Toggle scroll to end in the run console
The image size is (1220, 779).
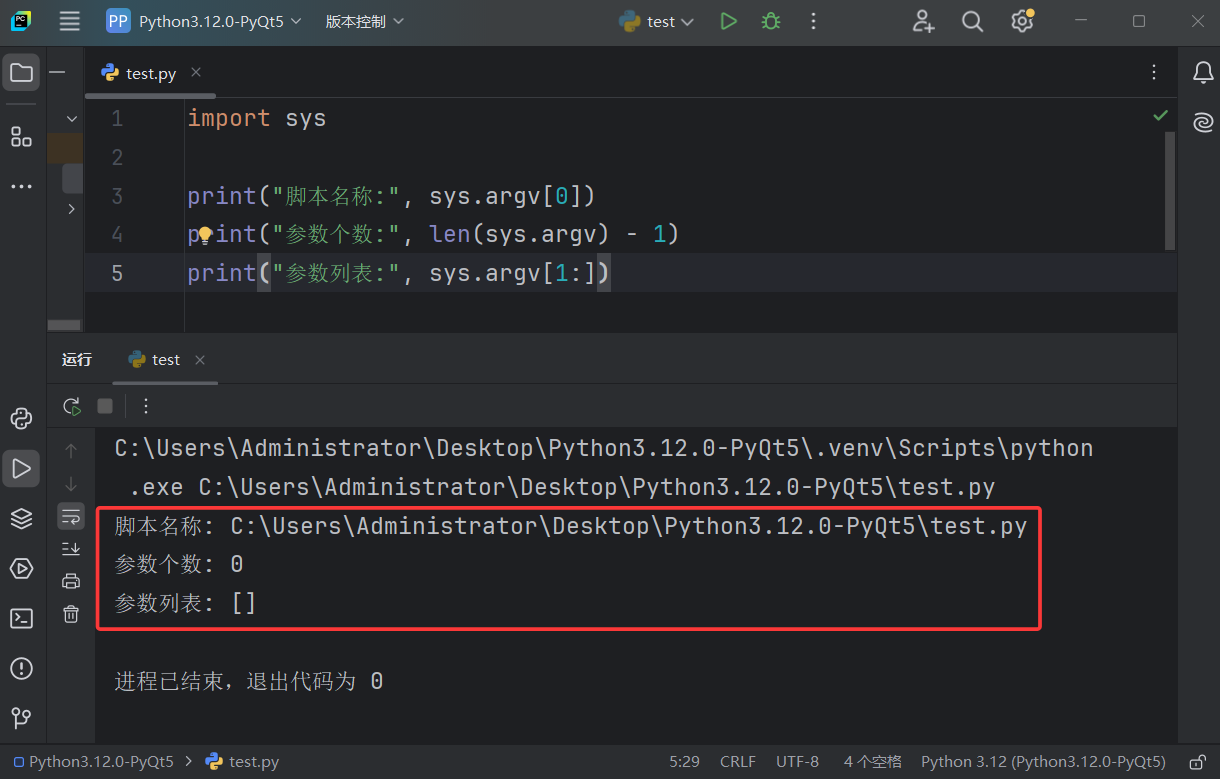[71, 548]
